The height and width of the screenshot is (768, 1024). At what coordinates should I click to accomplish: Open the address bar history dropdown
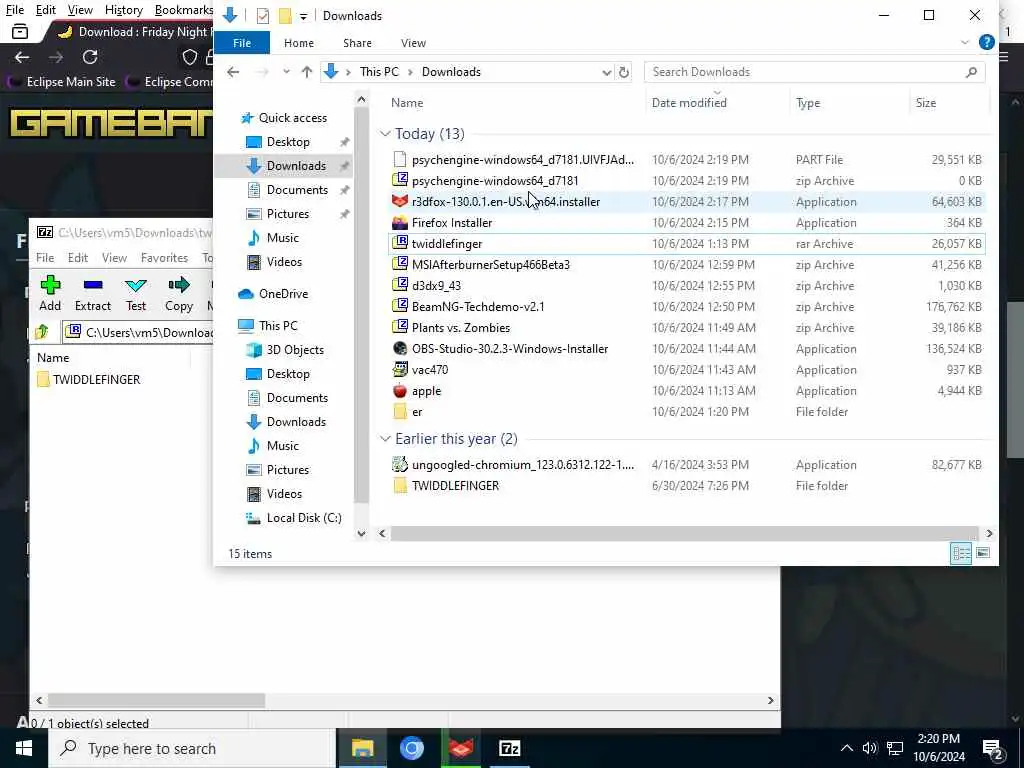tap(607, 72)
